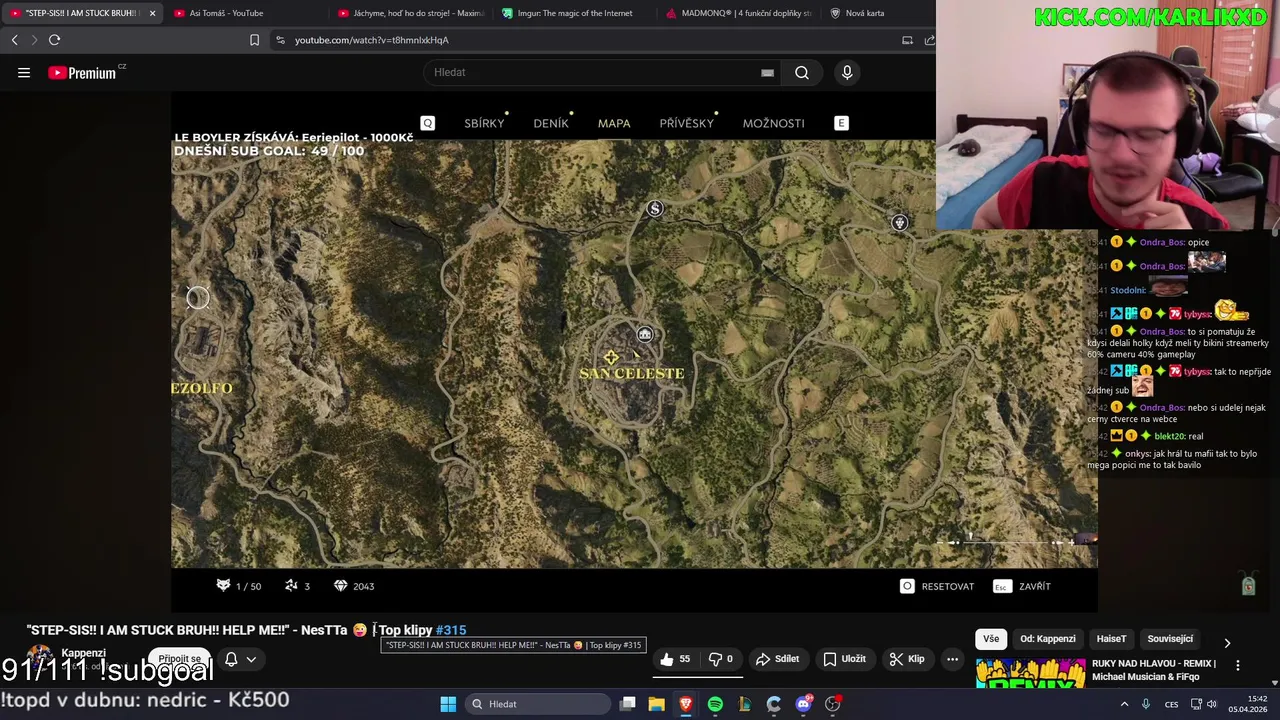Viewport: 1280px width, 720px height.
Task: Click the SAN CELESTE town label
Action: pyautogui.click(x=632, y=374)
